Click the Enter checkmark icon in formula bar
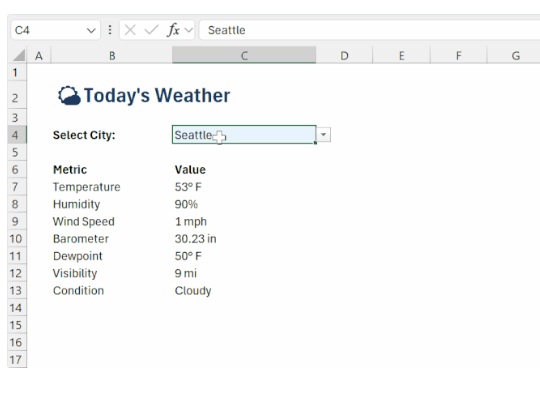 151,30
